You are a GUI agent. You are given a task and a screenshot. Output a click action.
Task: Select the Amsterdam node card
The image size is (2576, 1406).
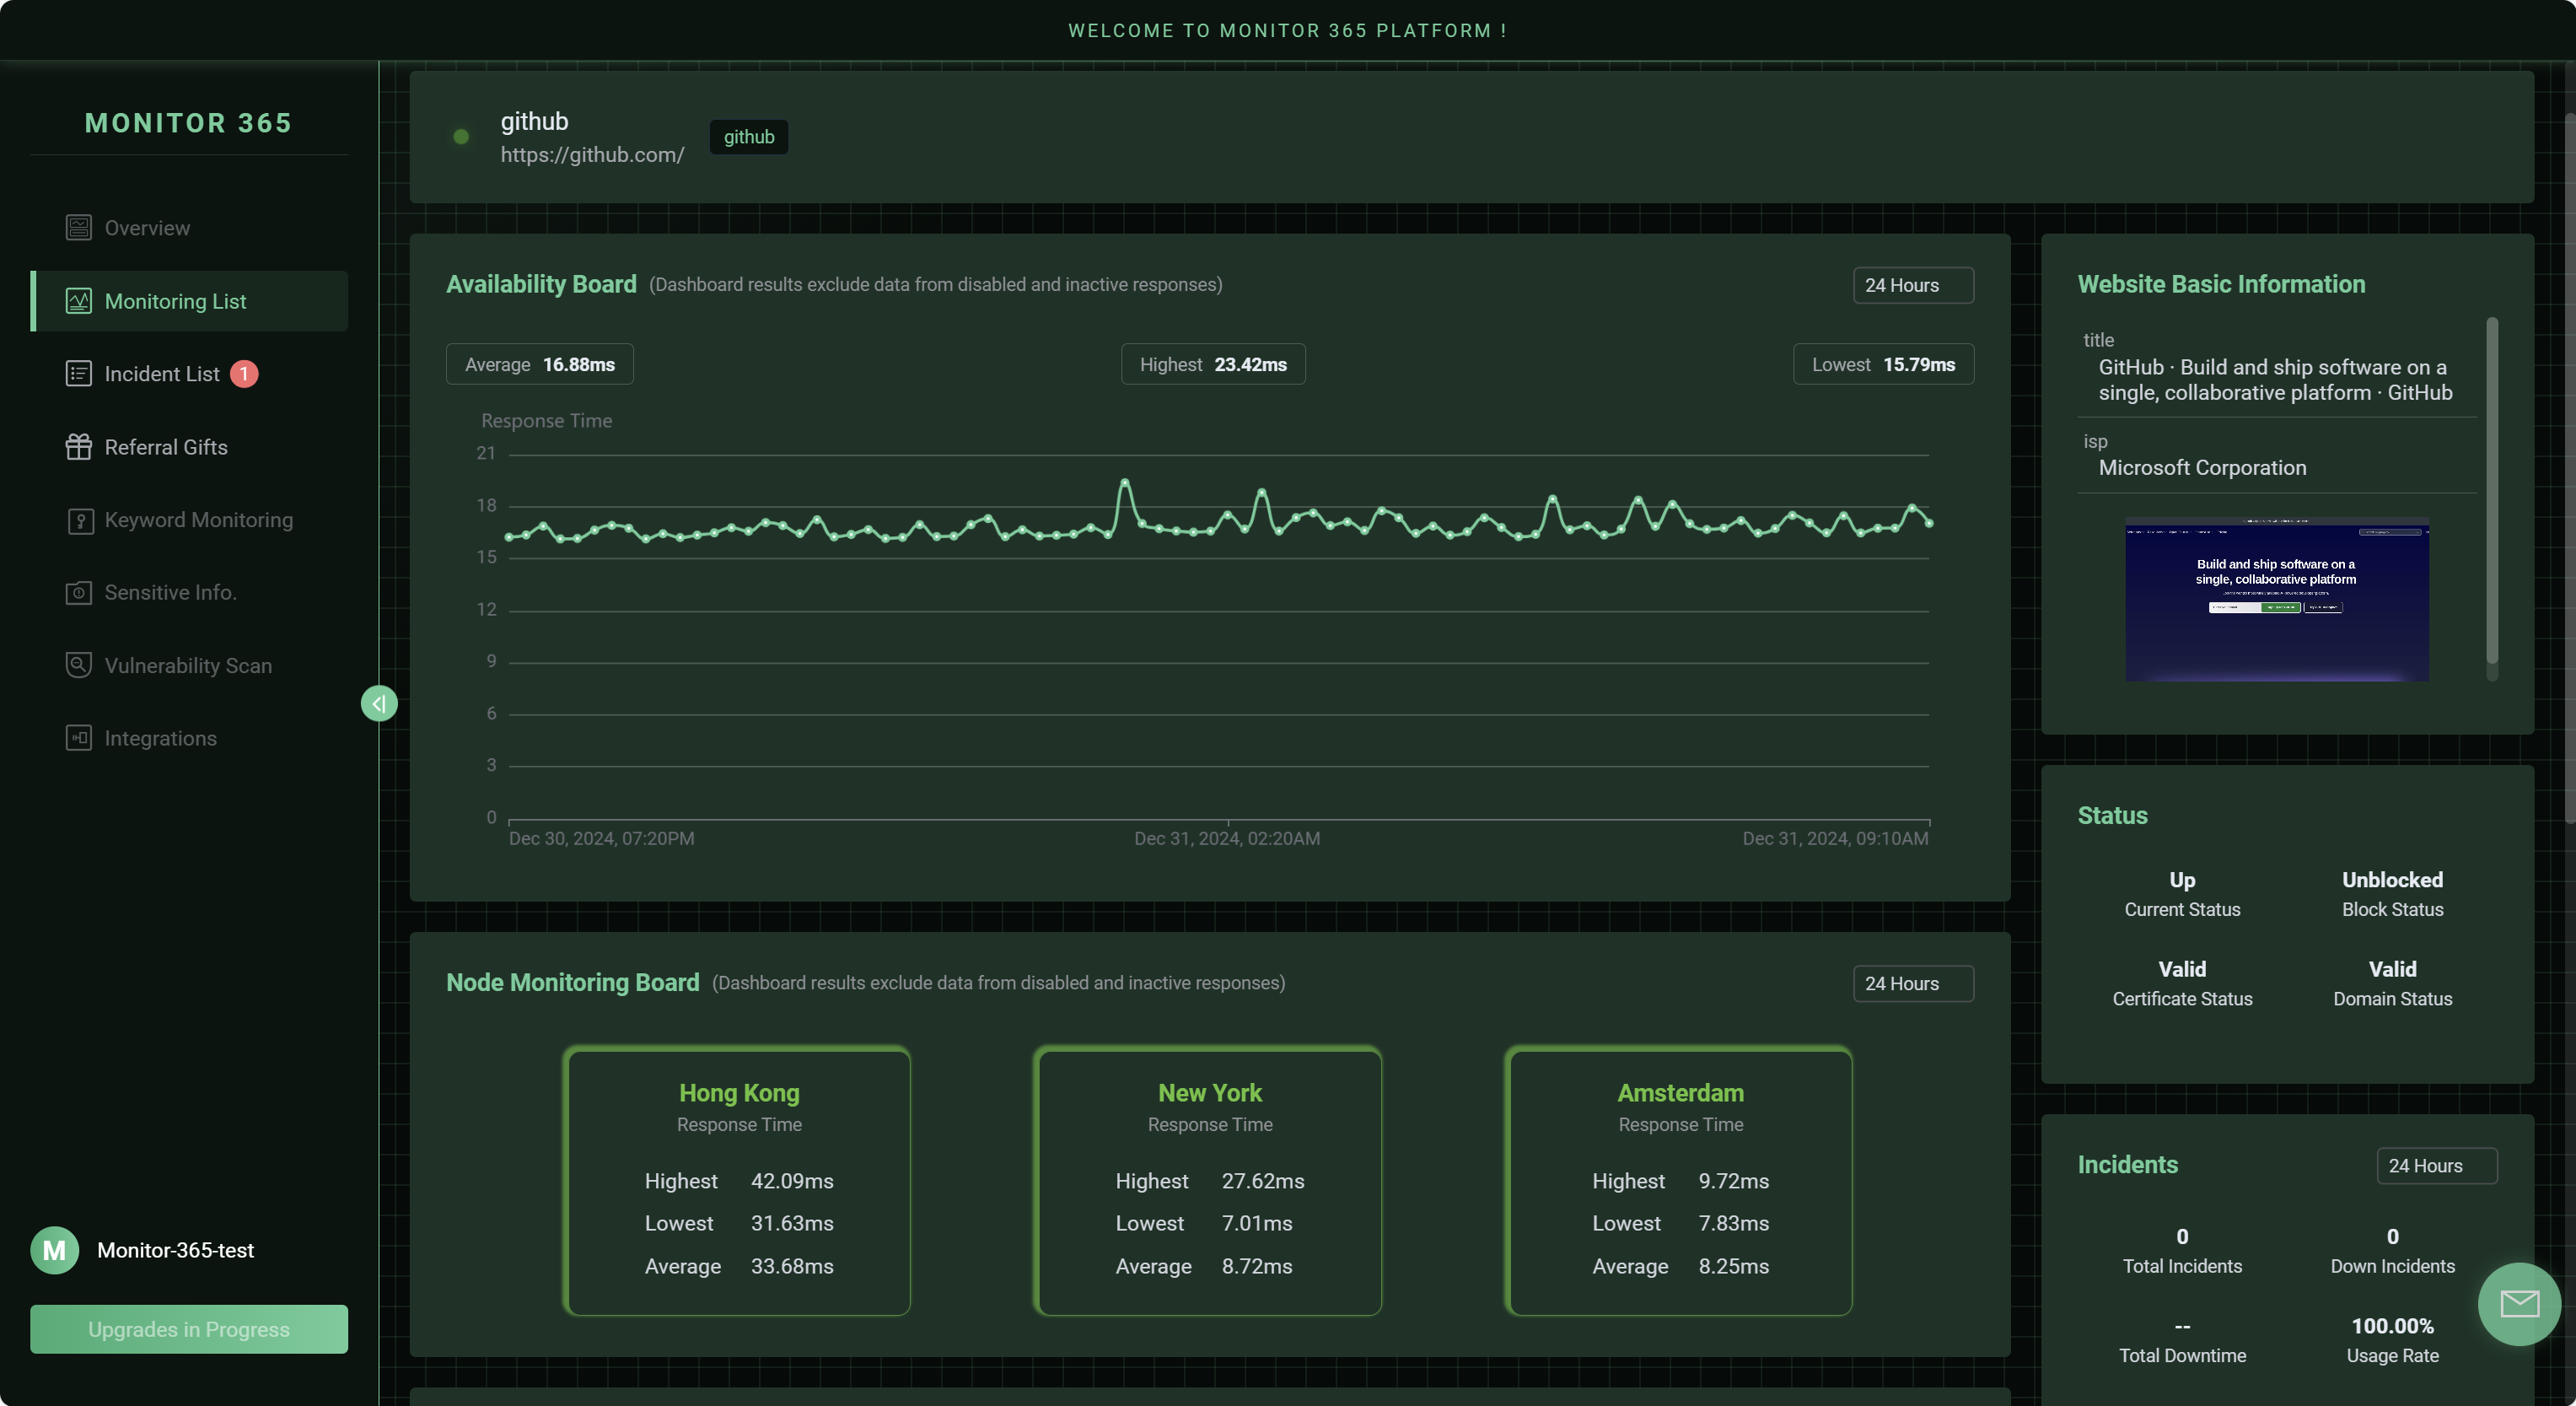[x=1680, y=1181]
